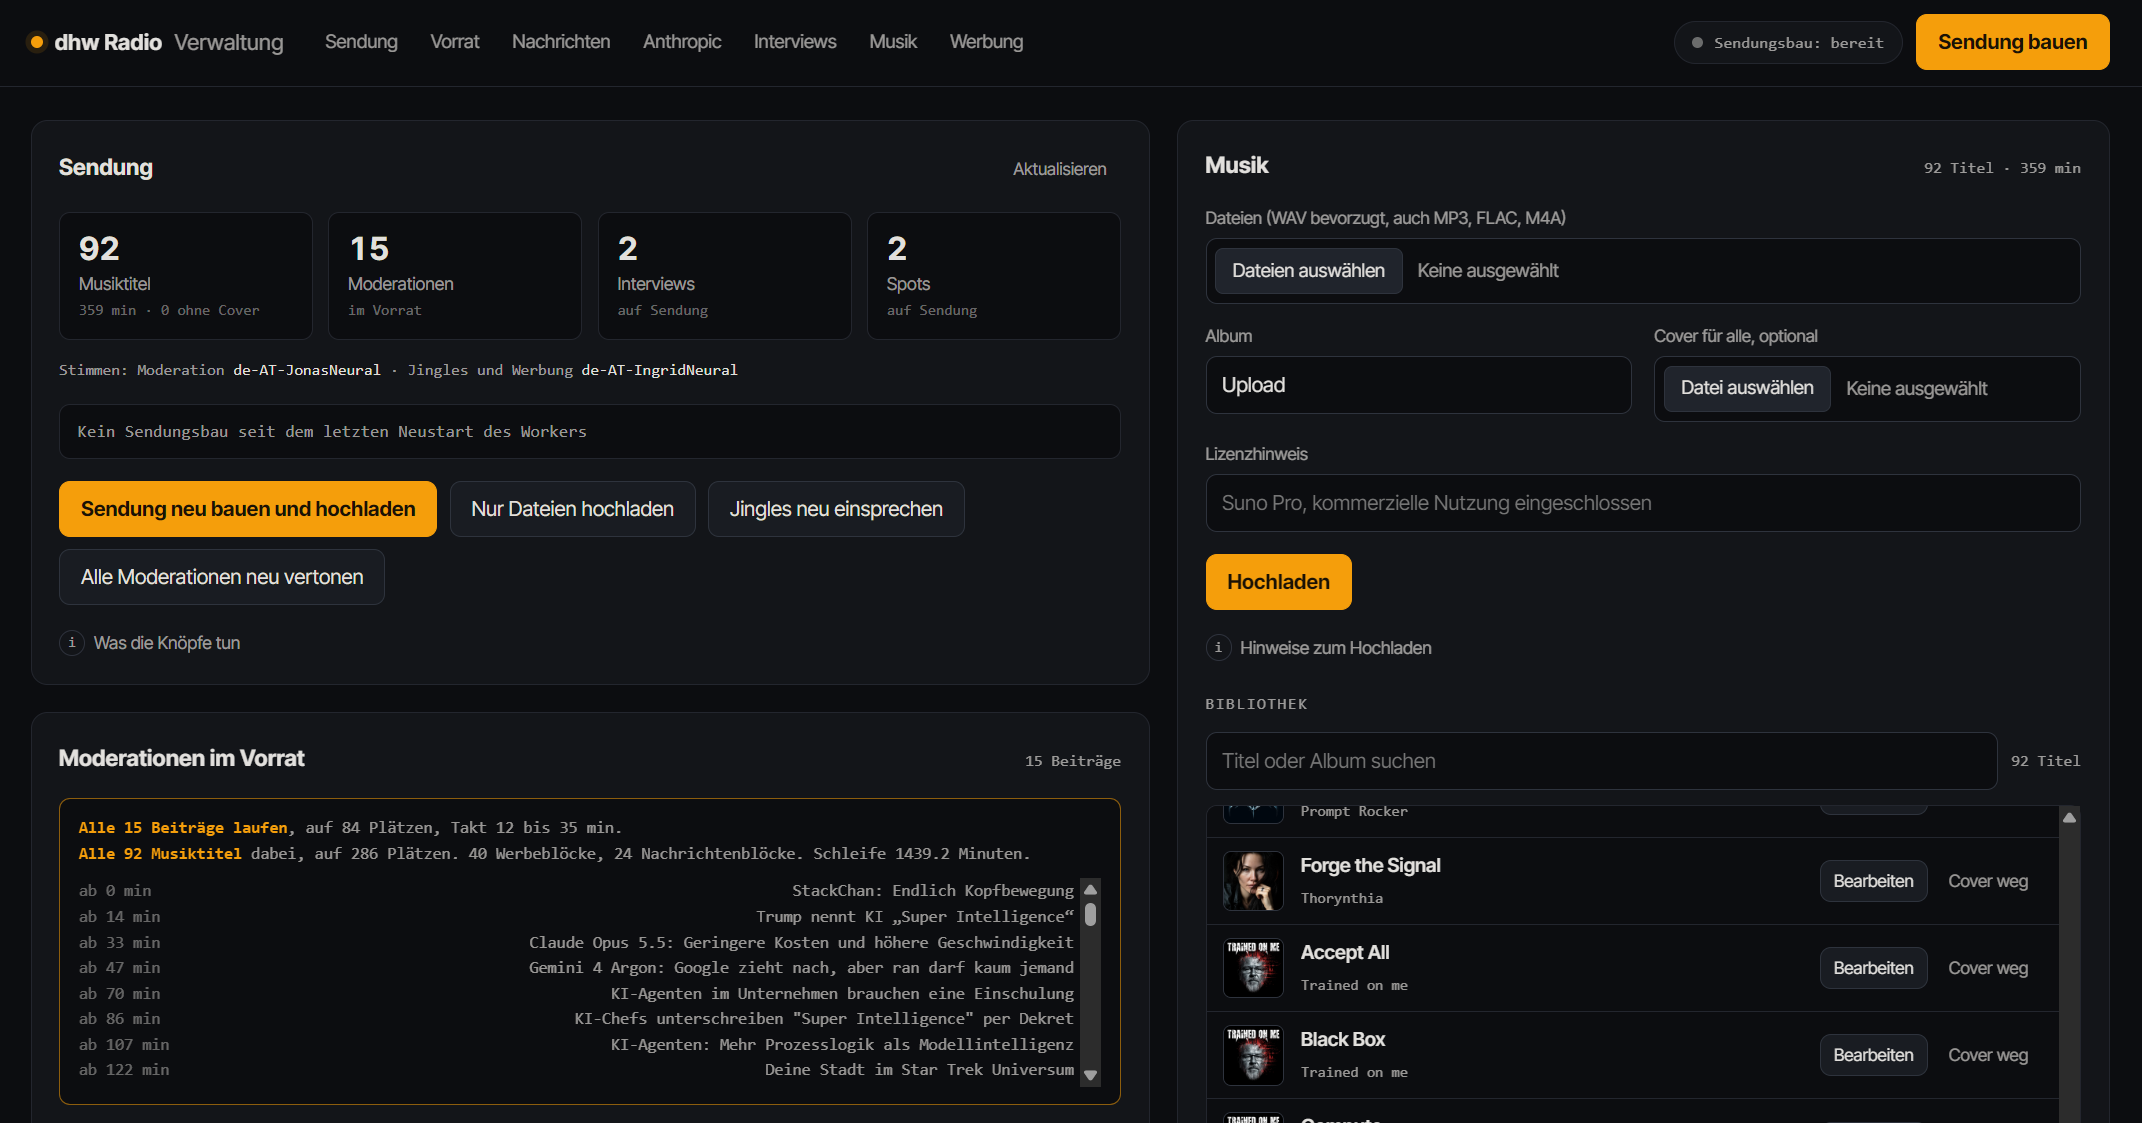Viewport: 2142px width, 1123px height.
Task: Click the 92 Musiktitel stat card
Action: 186,276
